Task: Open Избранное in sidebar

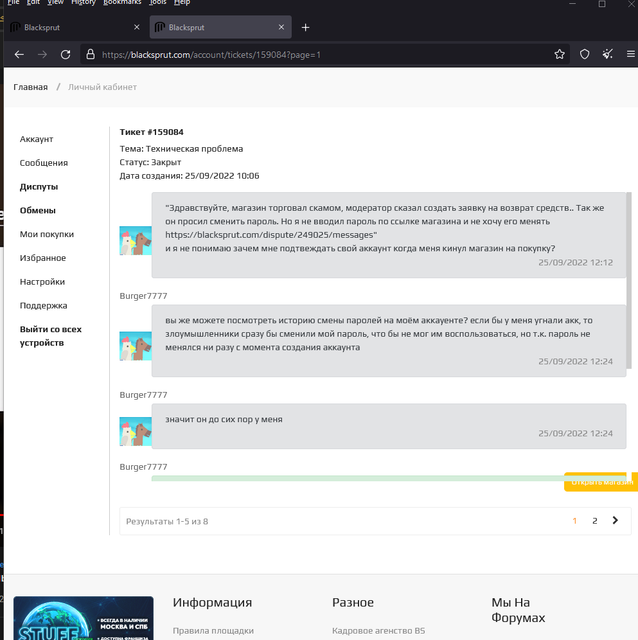Action: (x=43, y=258)
